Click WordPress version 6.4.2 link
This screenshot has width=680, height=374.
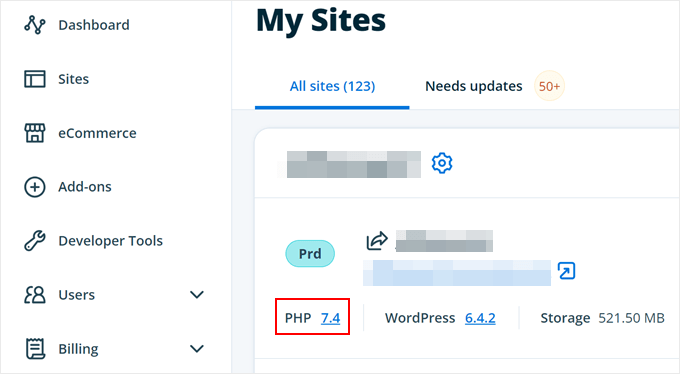(x=480, y=318)
